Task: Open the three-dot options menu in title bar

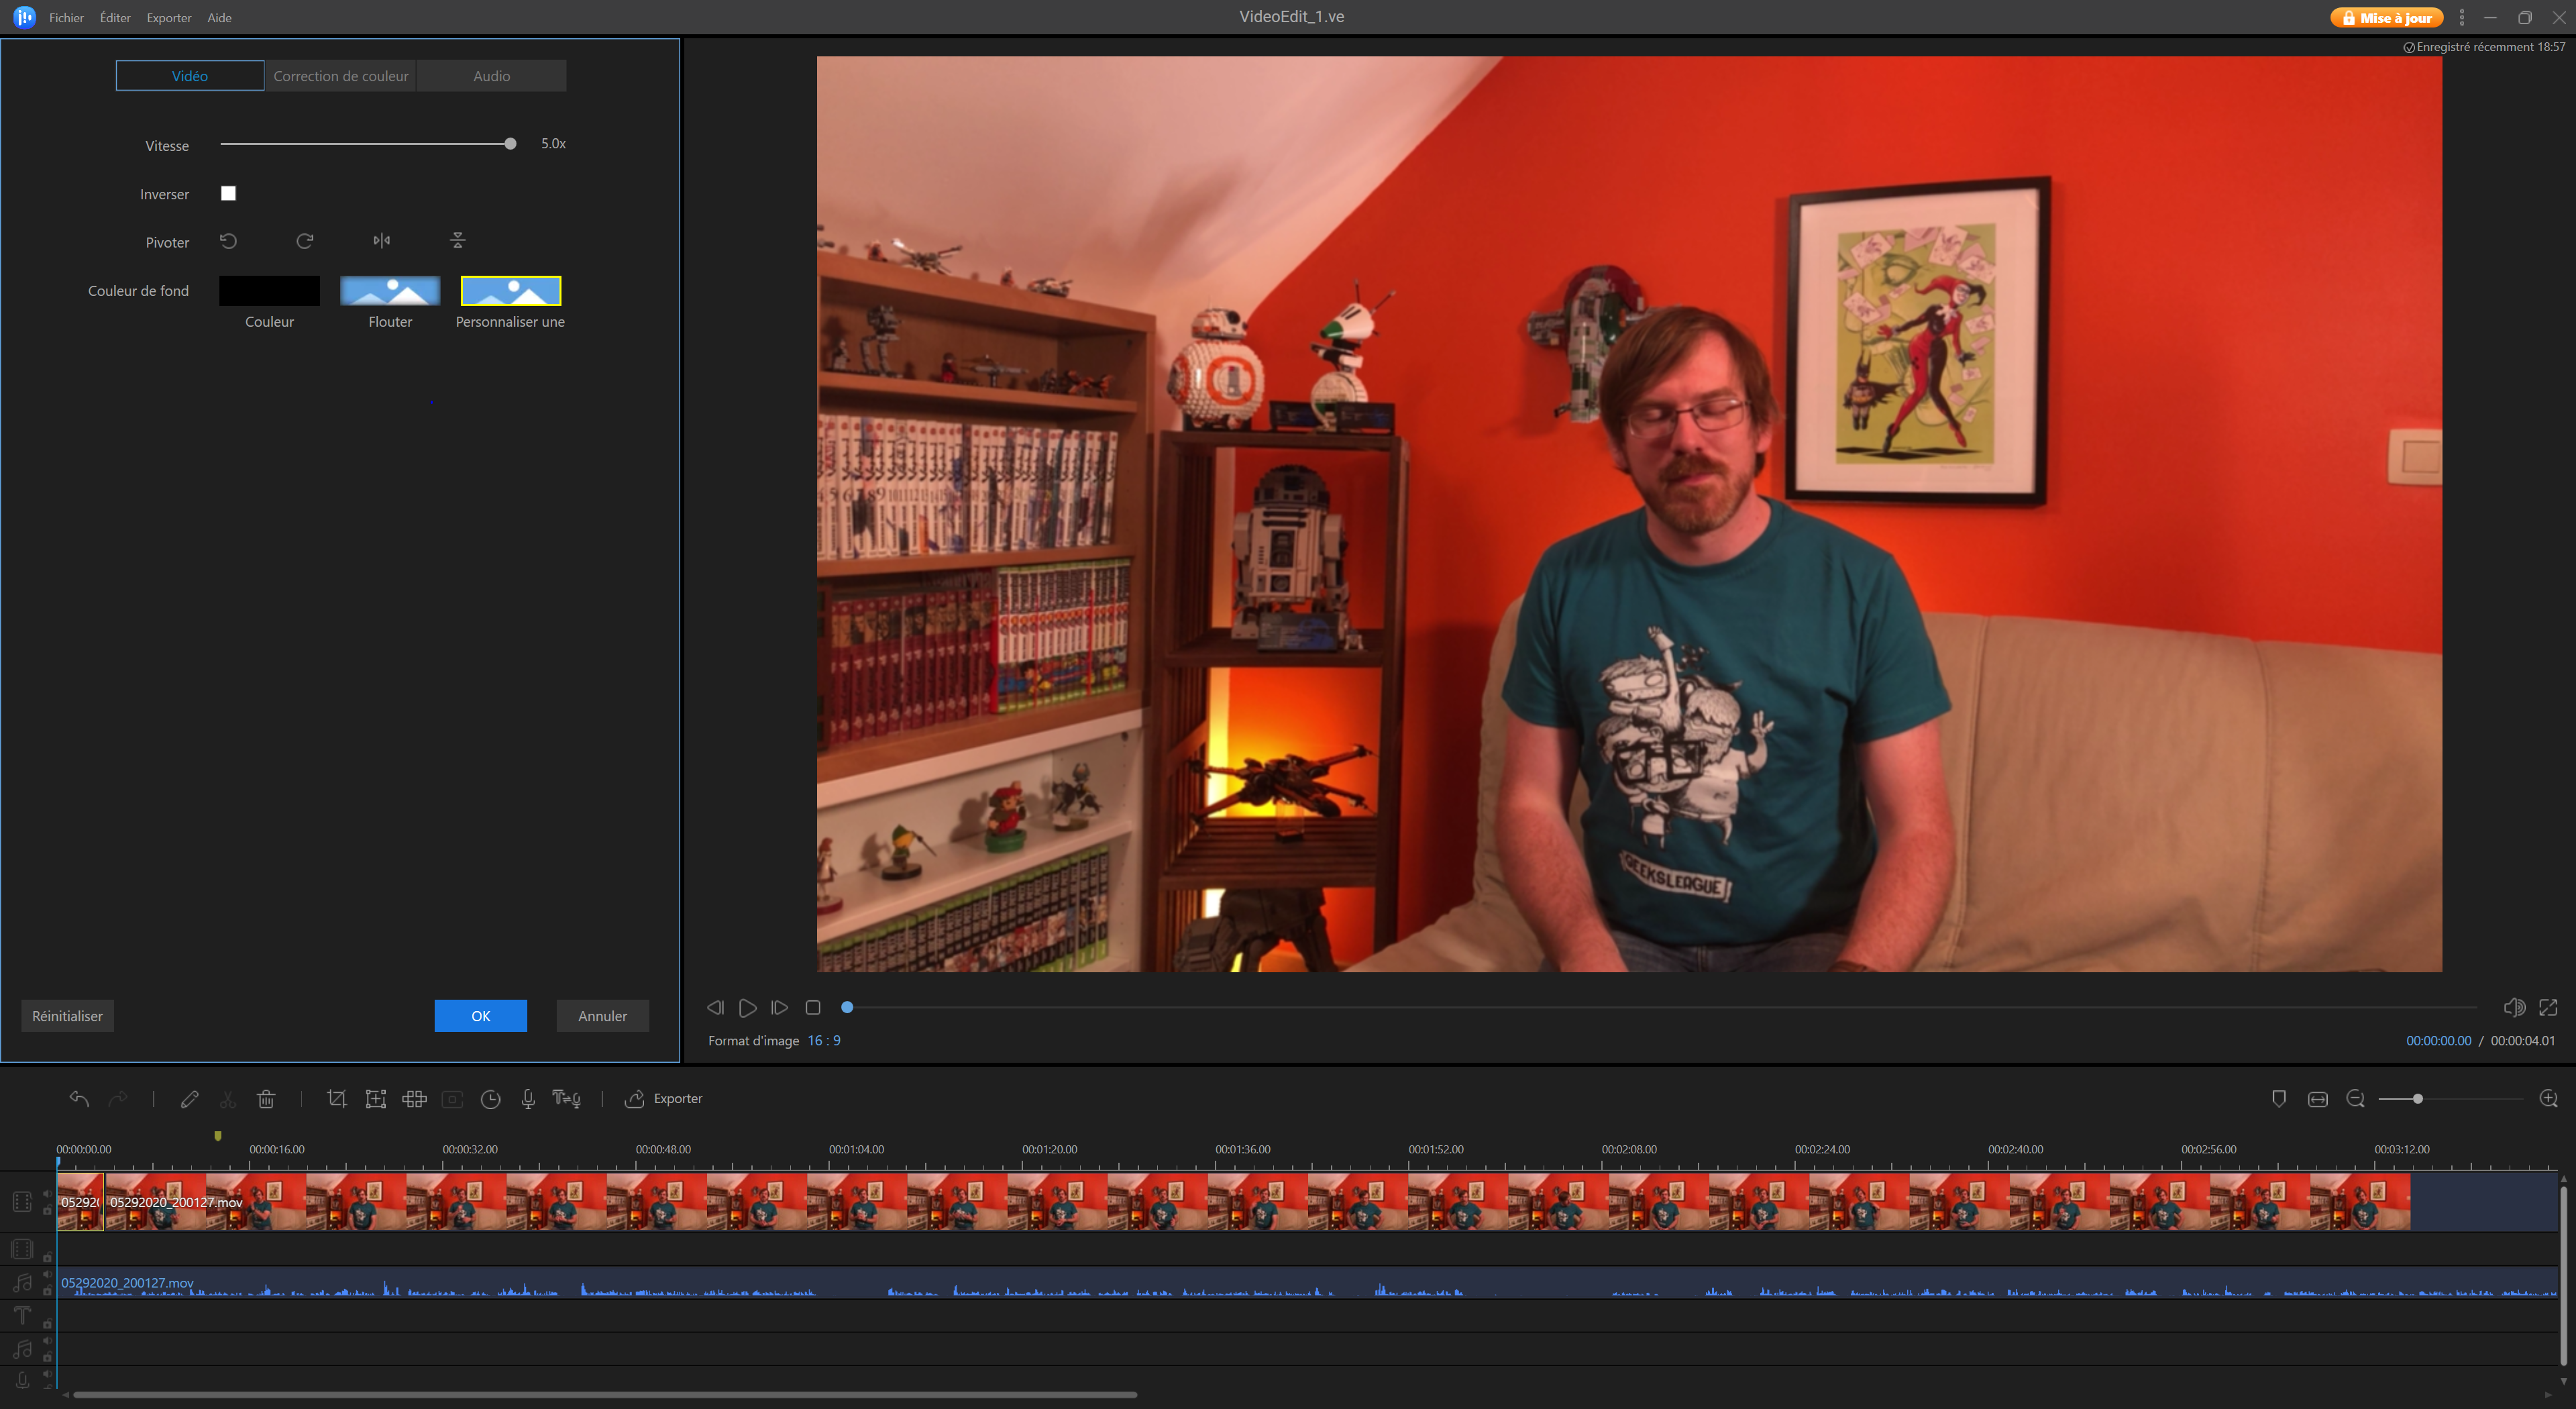Action: click(2461, 17)
